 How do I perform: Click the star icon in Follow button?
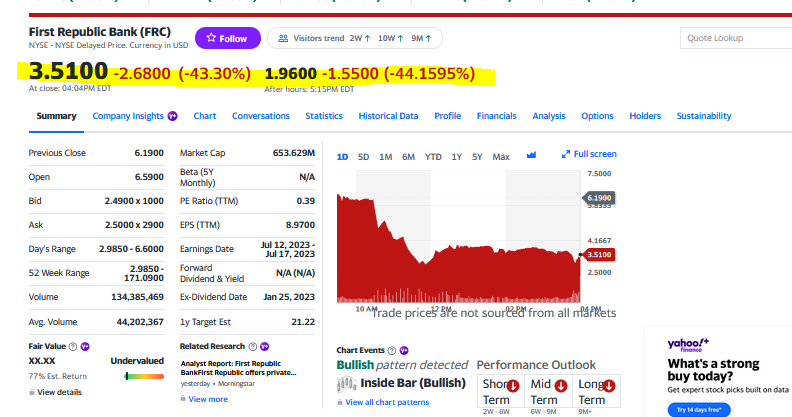(211, 38)
